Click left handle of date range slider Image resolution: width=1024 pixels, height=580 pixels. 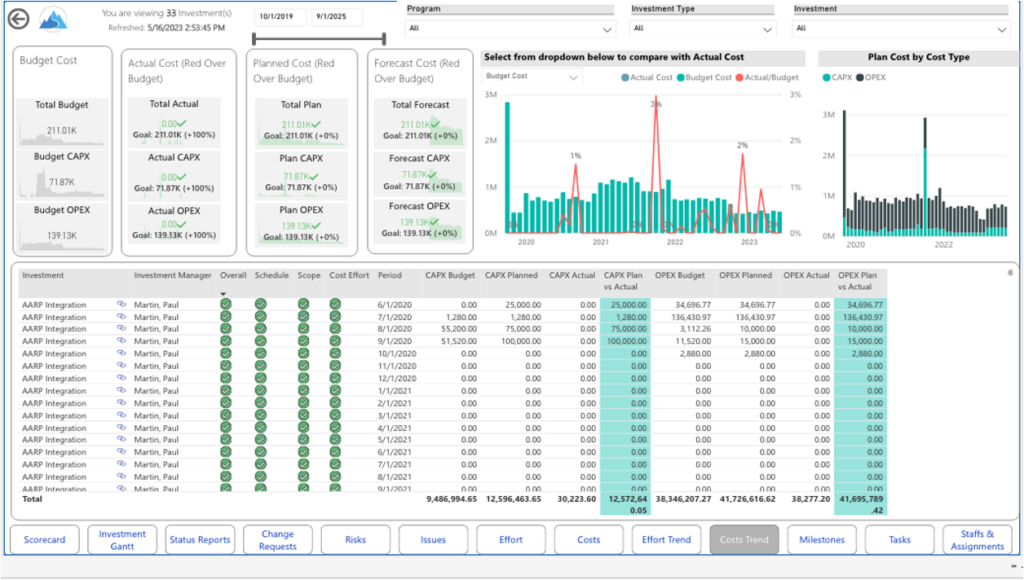tap(254, 40)
